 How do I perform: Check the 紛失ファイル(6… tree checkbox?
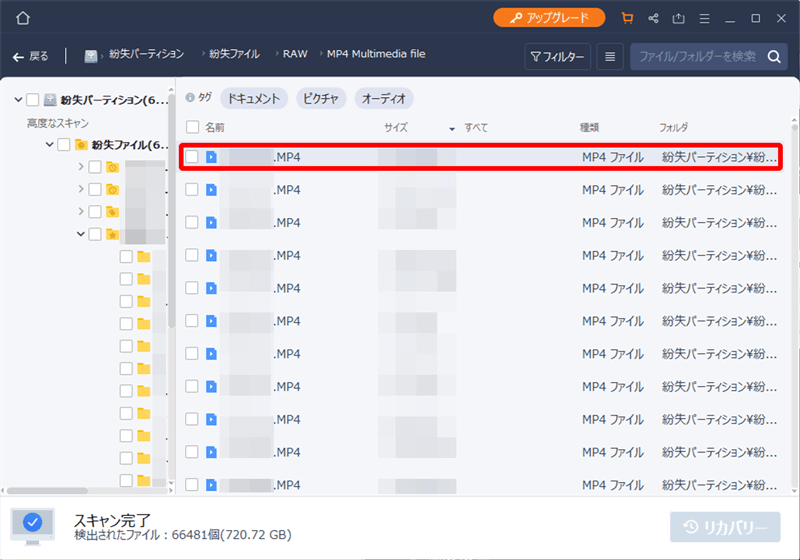(x=64, y=144)
